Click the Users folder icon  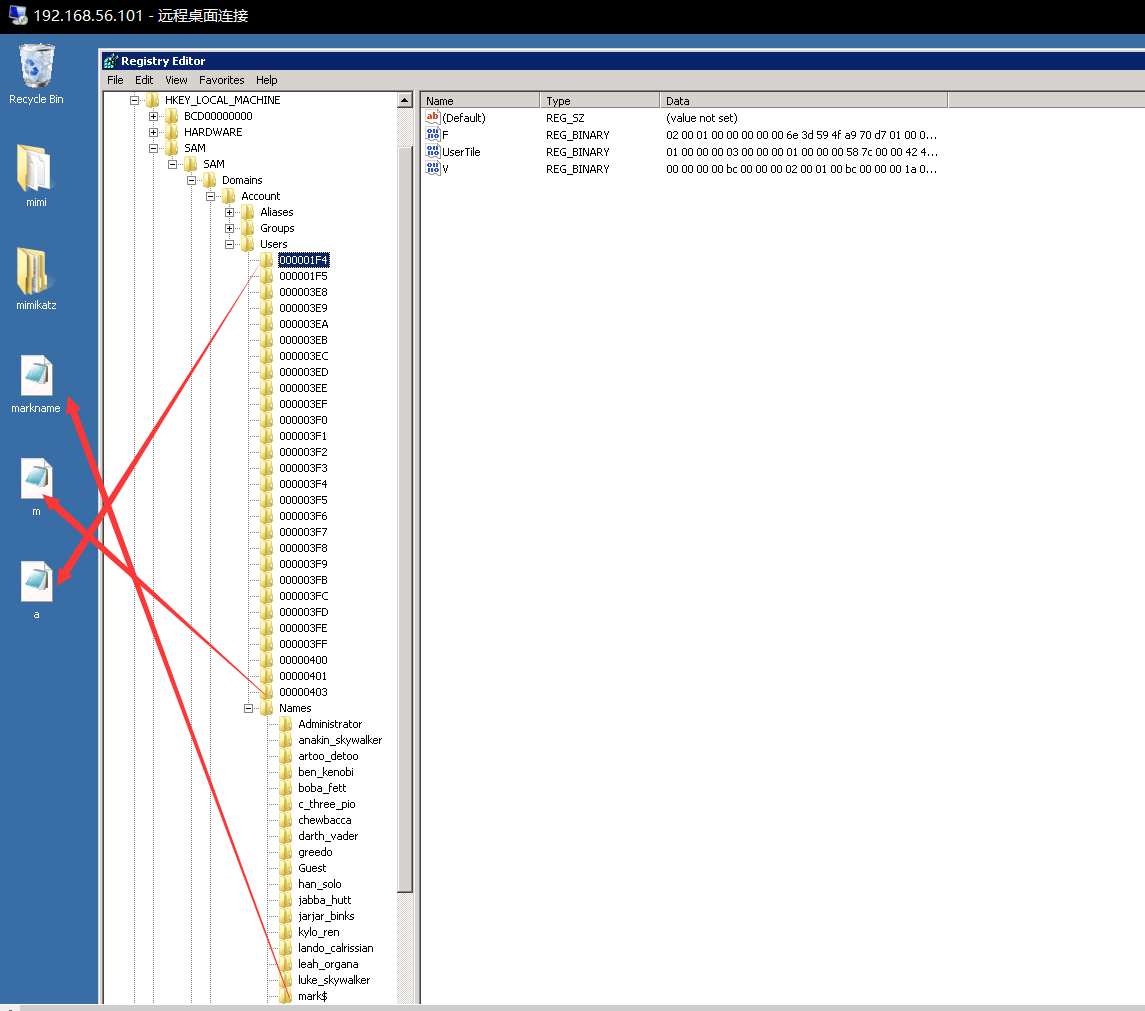(248, 245)
